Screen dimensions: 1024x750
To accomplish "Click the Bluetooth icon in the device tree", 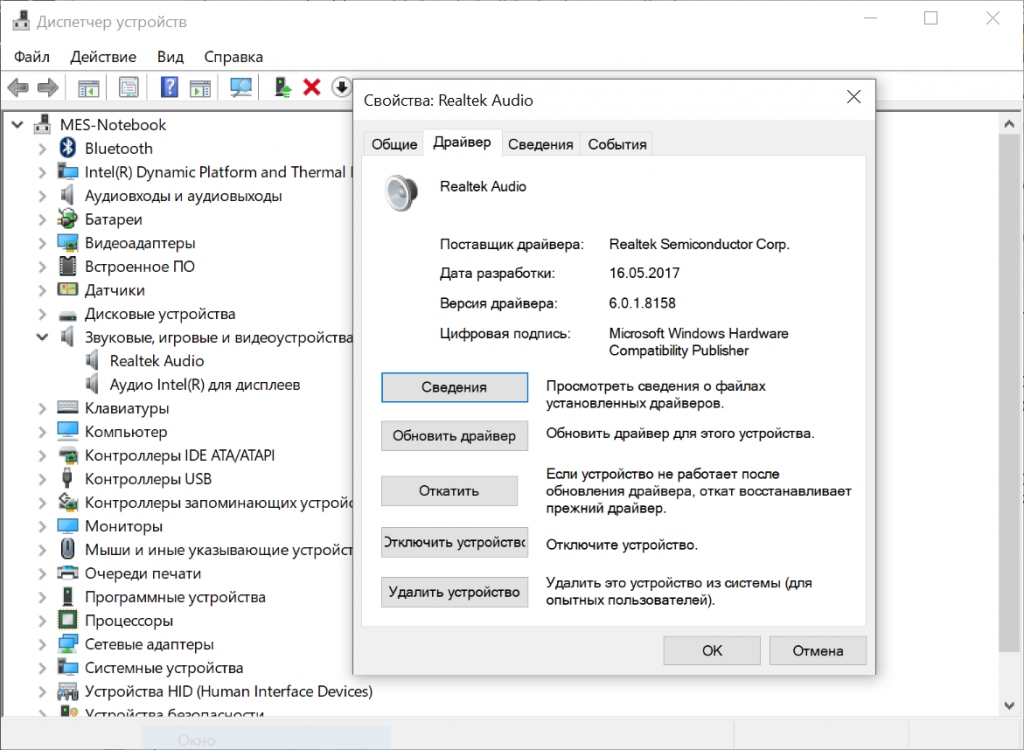I will tap(67, 148).
